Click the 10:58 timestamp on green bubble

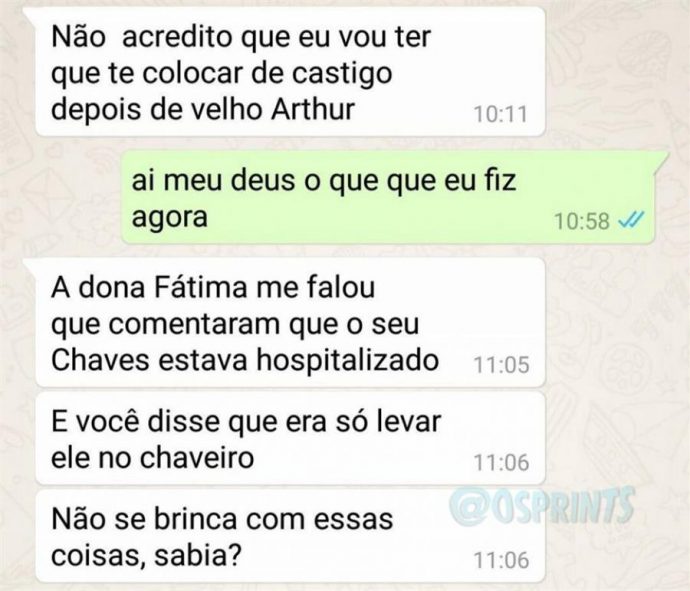(582, 221)
